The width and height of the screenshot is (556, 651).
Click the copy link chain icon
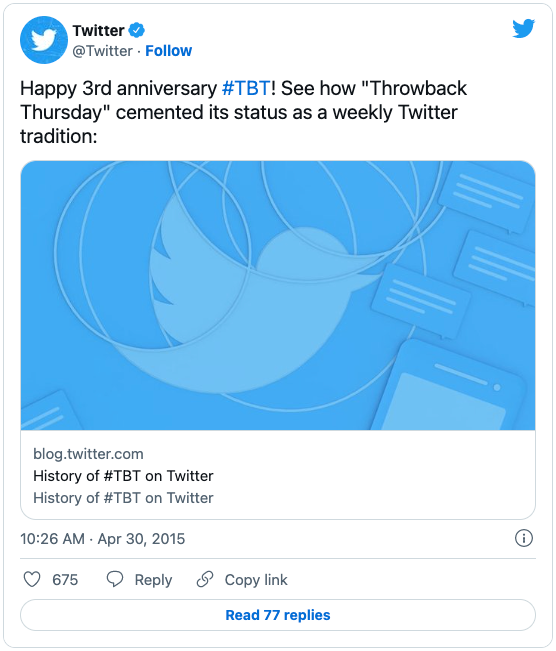pyautogui.click(x=205, y=579)
